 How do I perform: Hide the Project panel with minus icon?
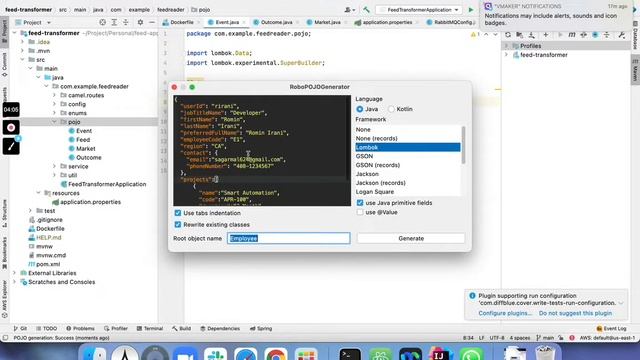(152, 22)
